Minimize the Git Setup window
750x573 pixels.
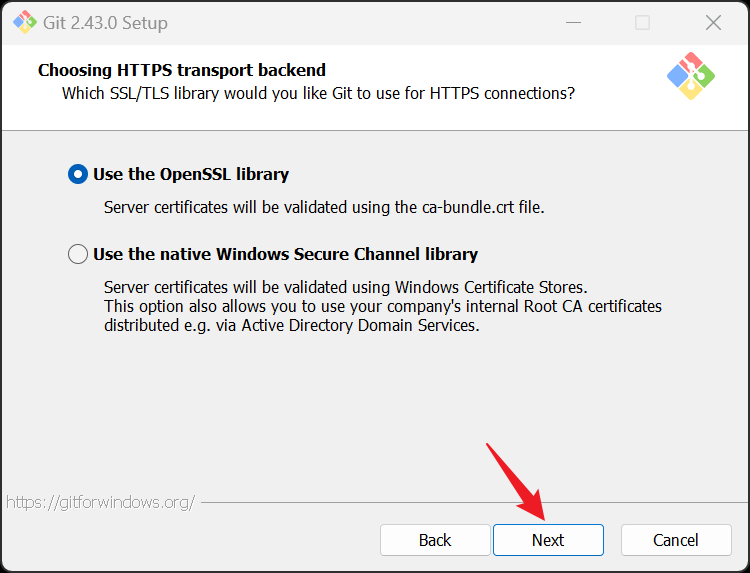(x=571, y=22)
